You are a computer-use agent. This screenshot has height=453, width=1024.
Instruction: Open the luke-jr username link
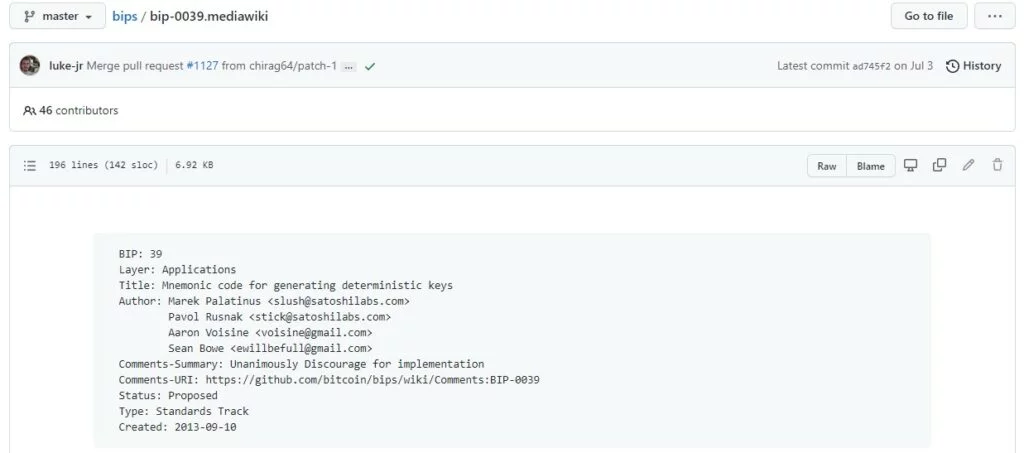click(x=65, y=66)
